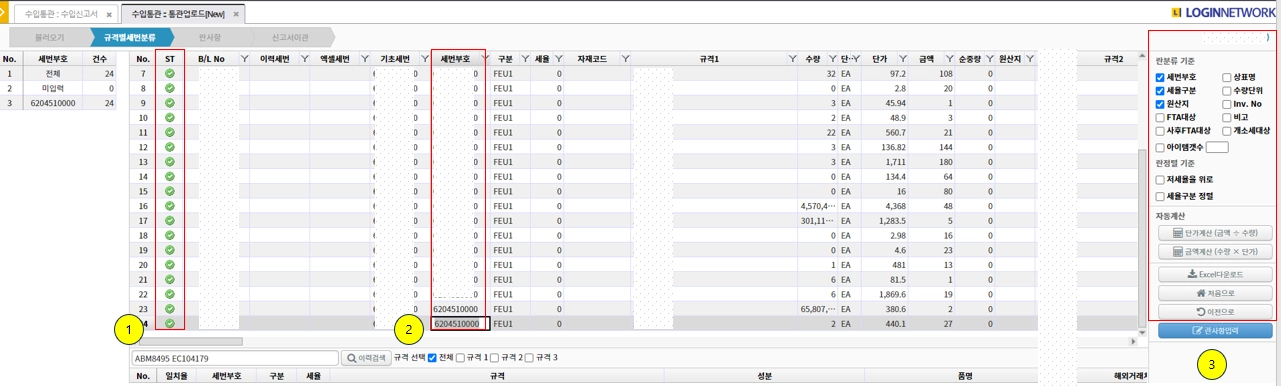The width and height of the screenshot is (1281, 386).
Task: Close the 수입신고서 tab with its X
Action: 109,15
